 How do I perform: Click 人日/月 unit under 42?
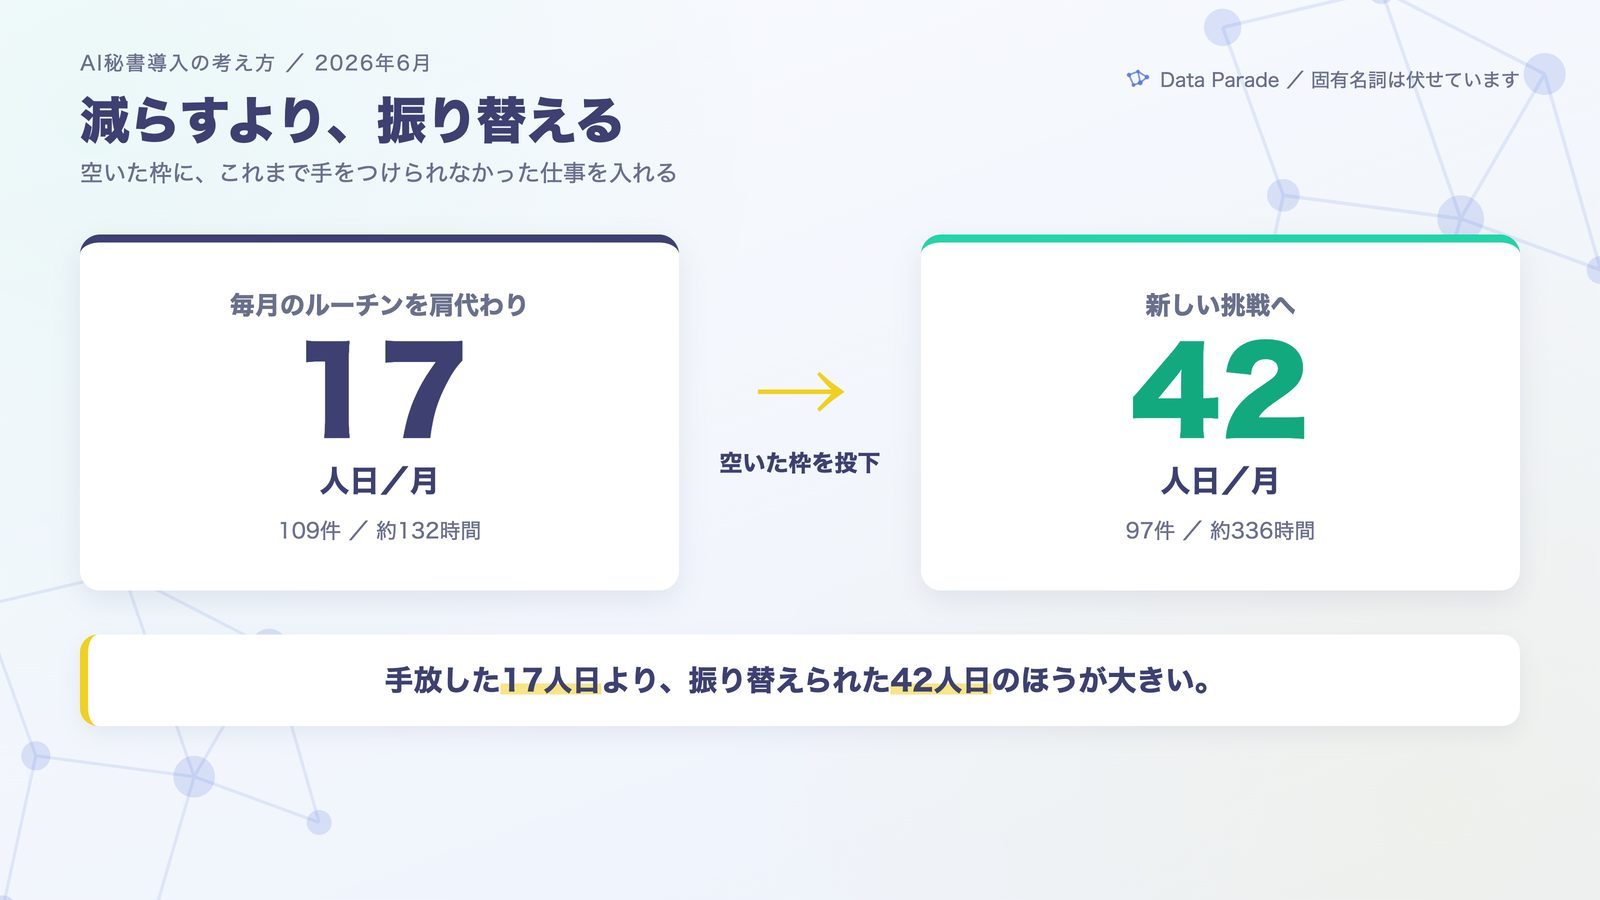1220,481
